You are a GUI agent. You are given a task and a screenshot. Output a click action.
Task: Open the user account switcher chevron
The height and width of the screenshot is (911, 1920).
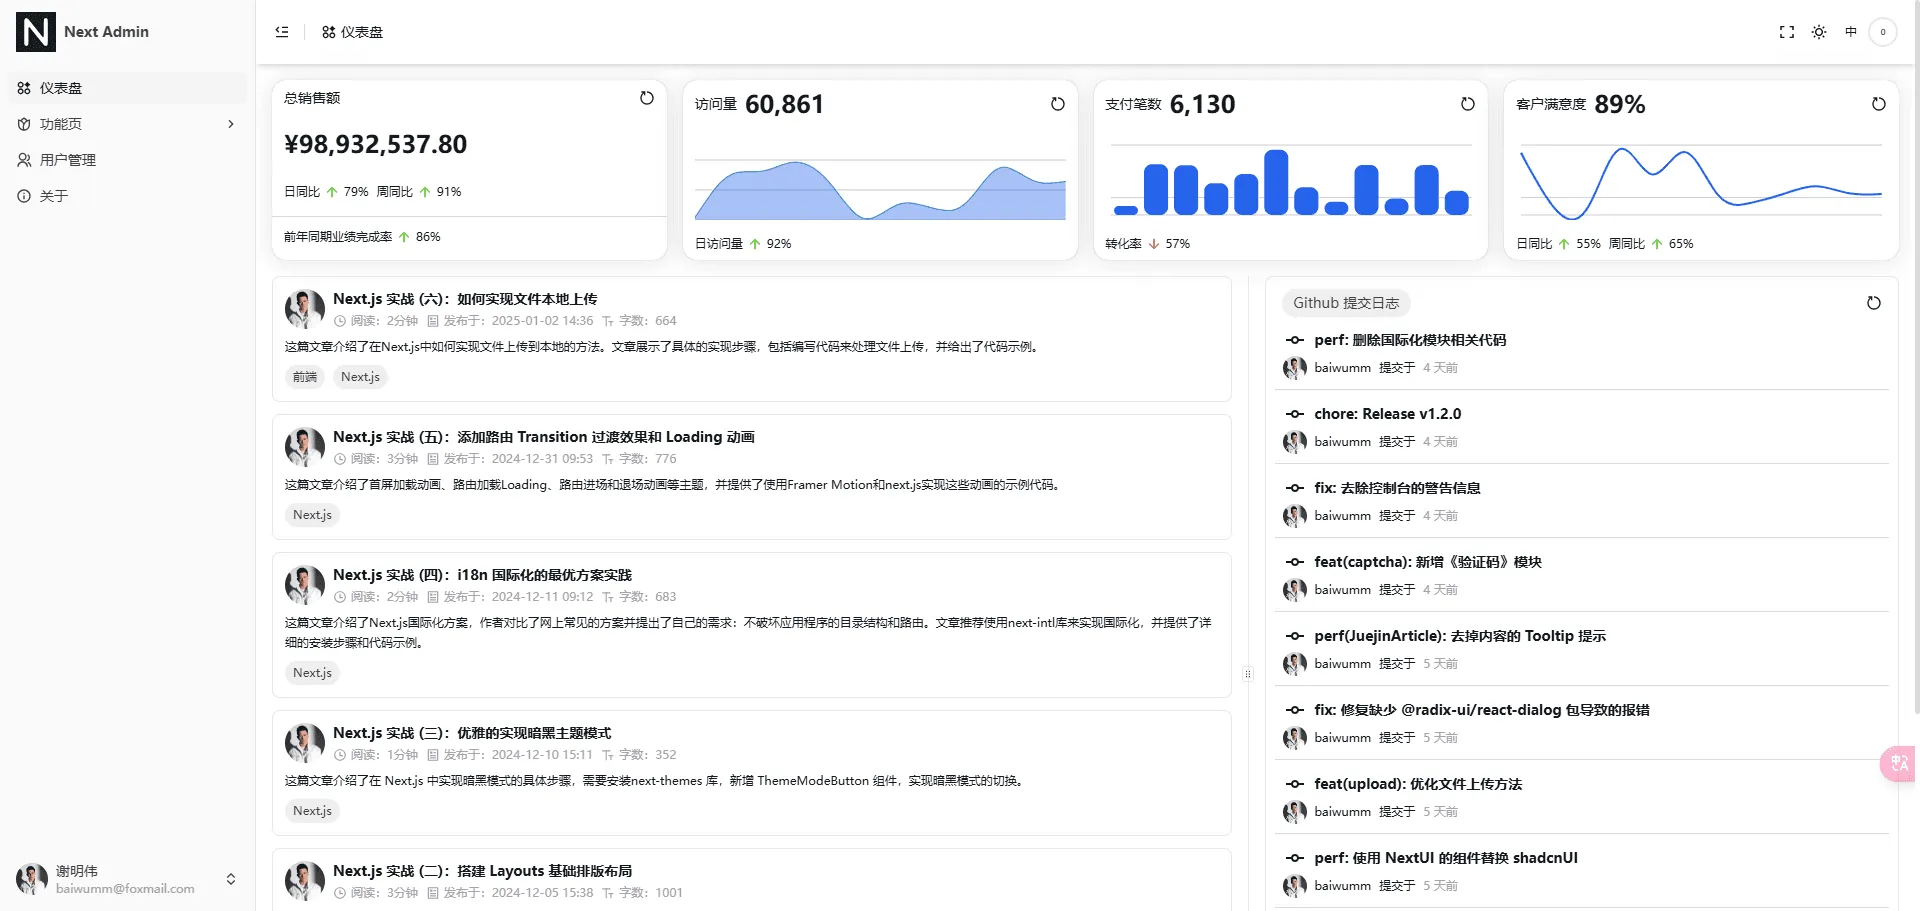click(231, 879)
